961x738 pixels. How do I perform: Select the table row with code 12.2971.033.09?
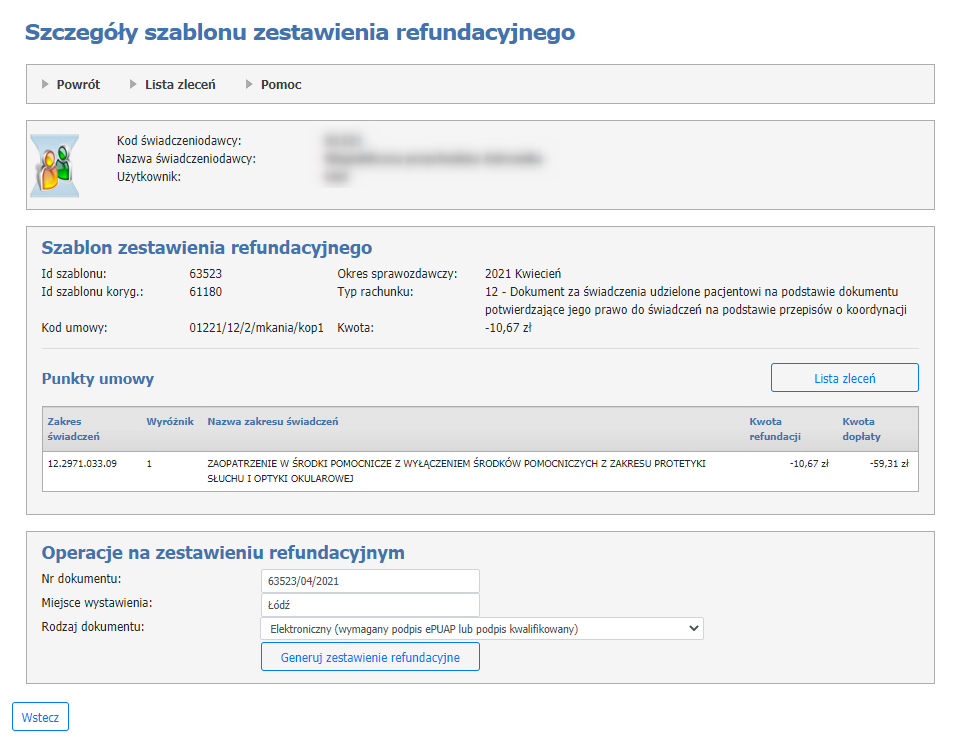click(x=480, y=471)
